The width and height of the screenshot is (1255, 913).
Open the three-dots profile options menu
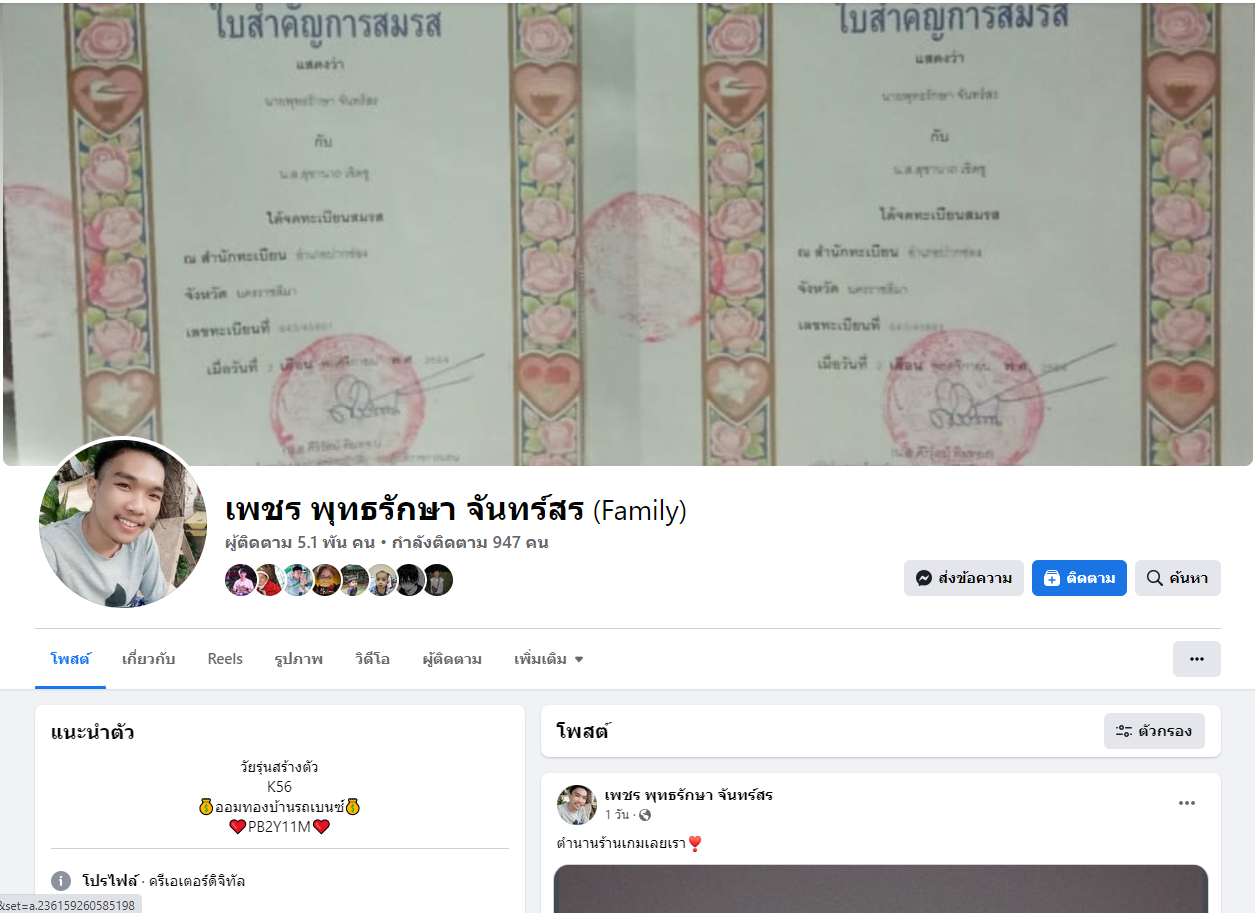click(1196, 659)
